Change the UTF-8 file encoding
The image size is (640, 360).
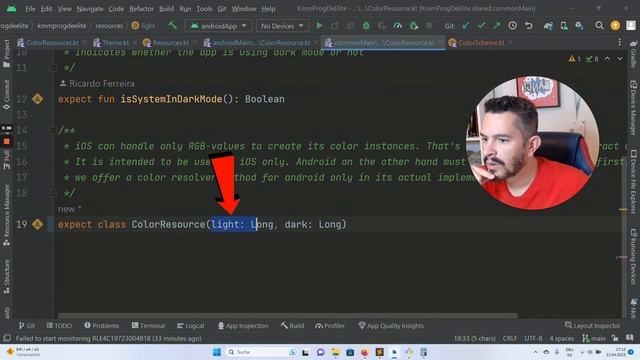click(533, 338)
